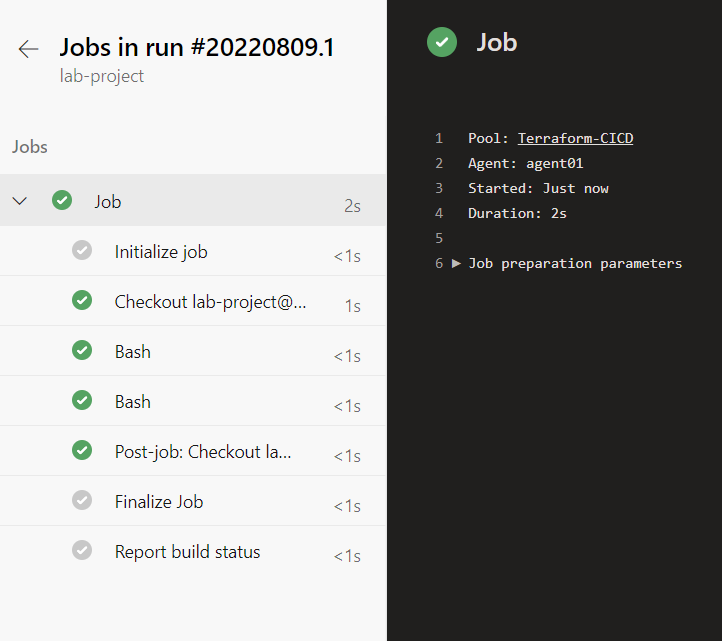Select the Finalize Job step
722x641 pixels.
point(159,502)
